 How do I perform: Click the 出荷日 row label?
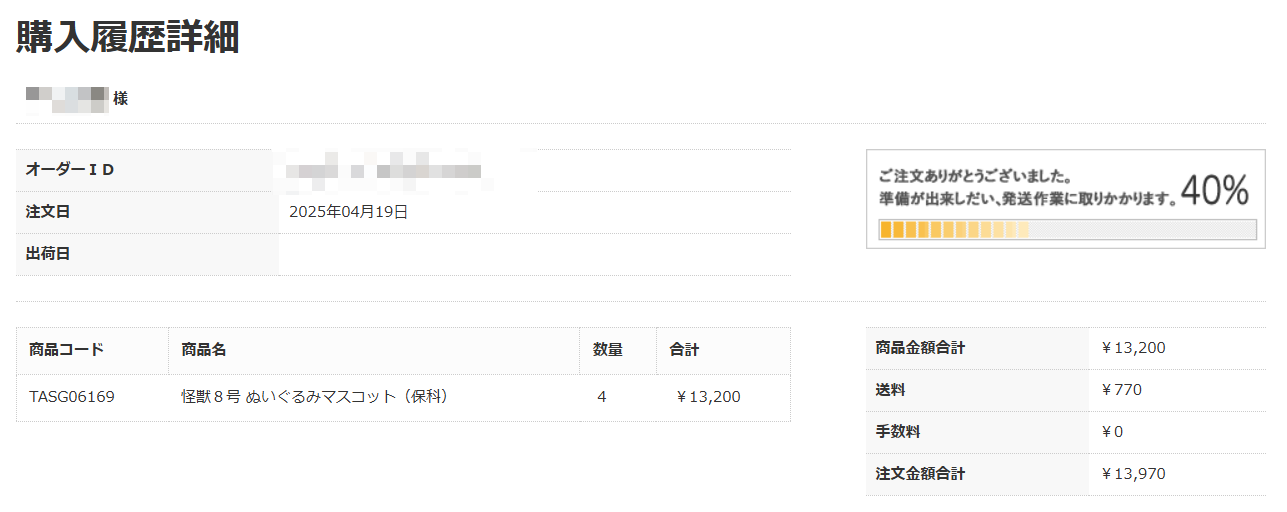tap(48, 254)
